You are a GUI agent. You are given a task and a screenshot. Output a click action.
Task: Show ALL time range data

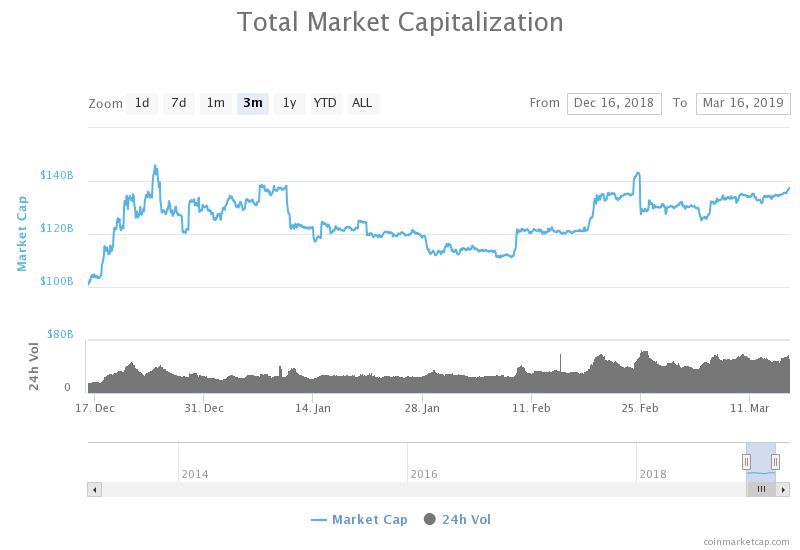click(362, 103)
